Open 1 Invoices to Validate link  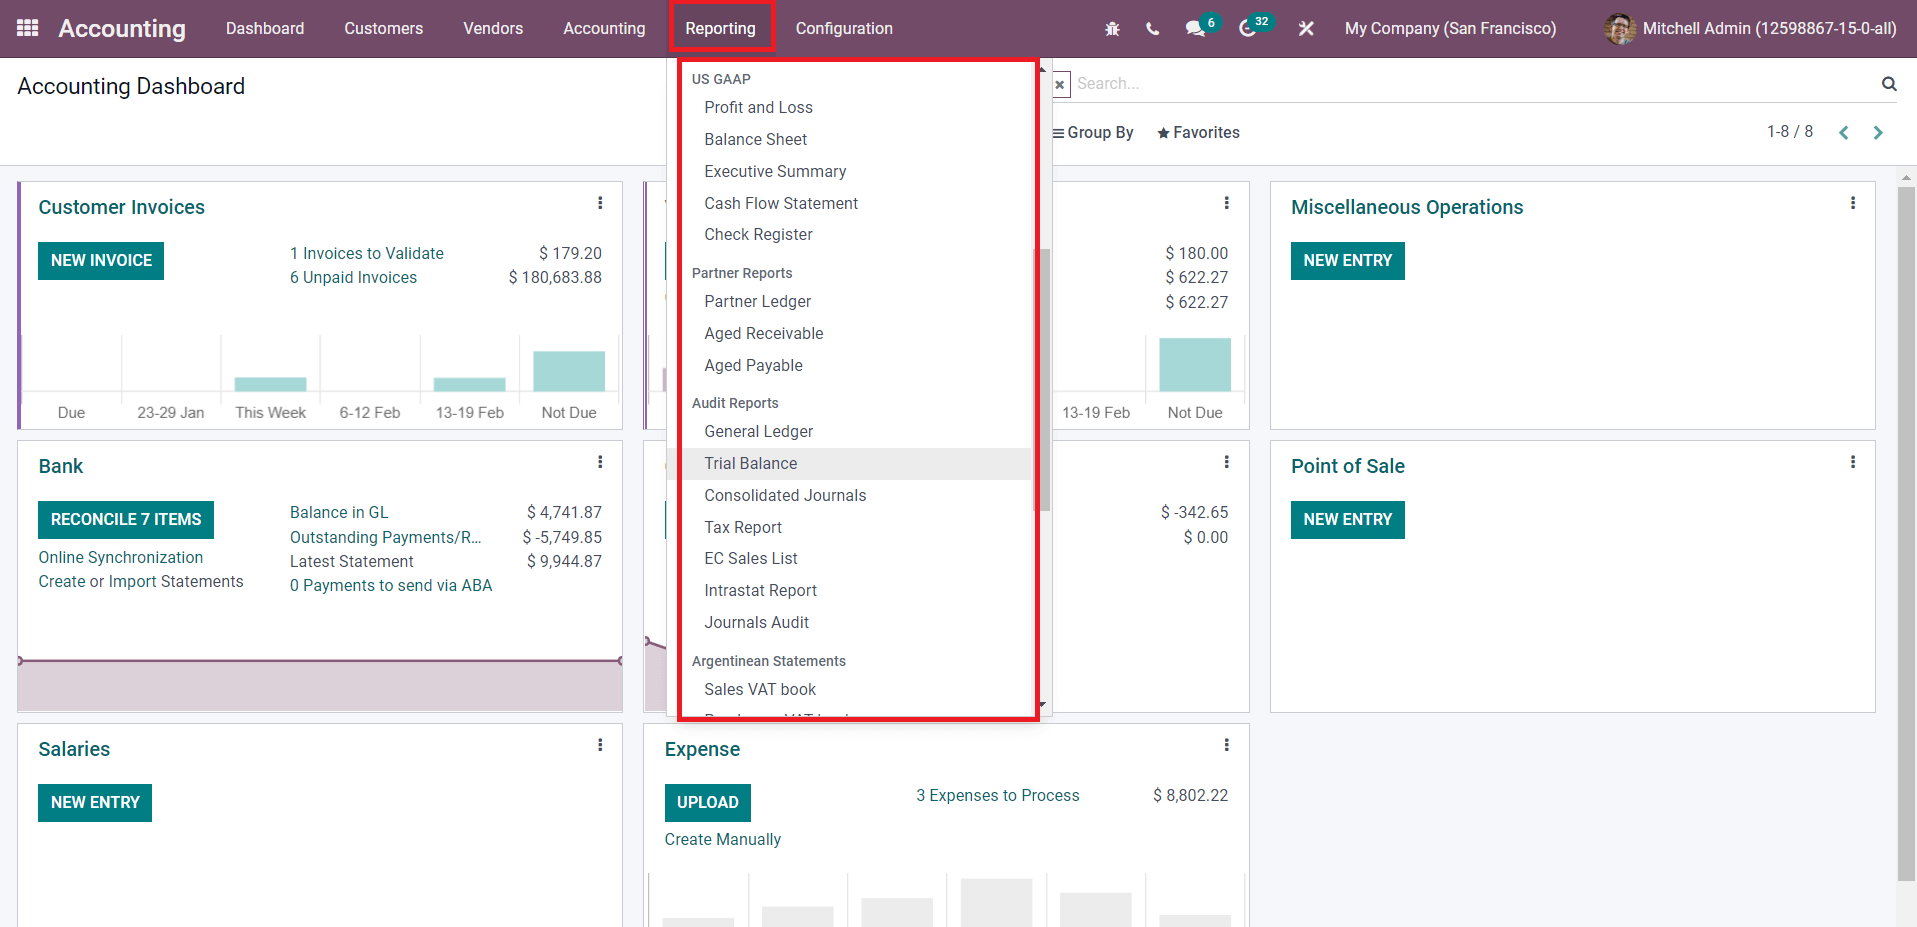pos(367,254)
